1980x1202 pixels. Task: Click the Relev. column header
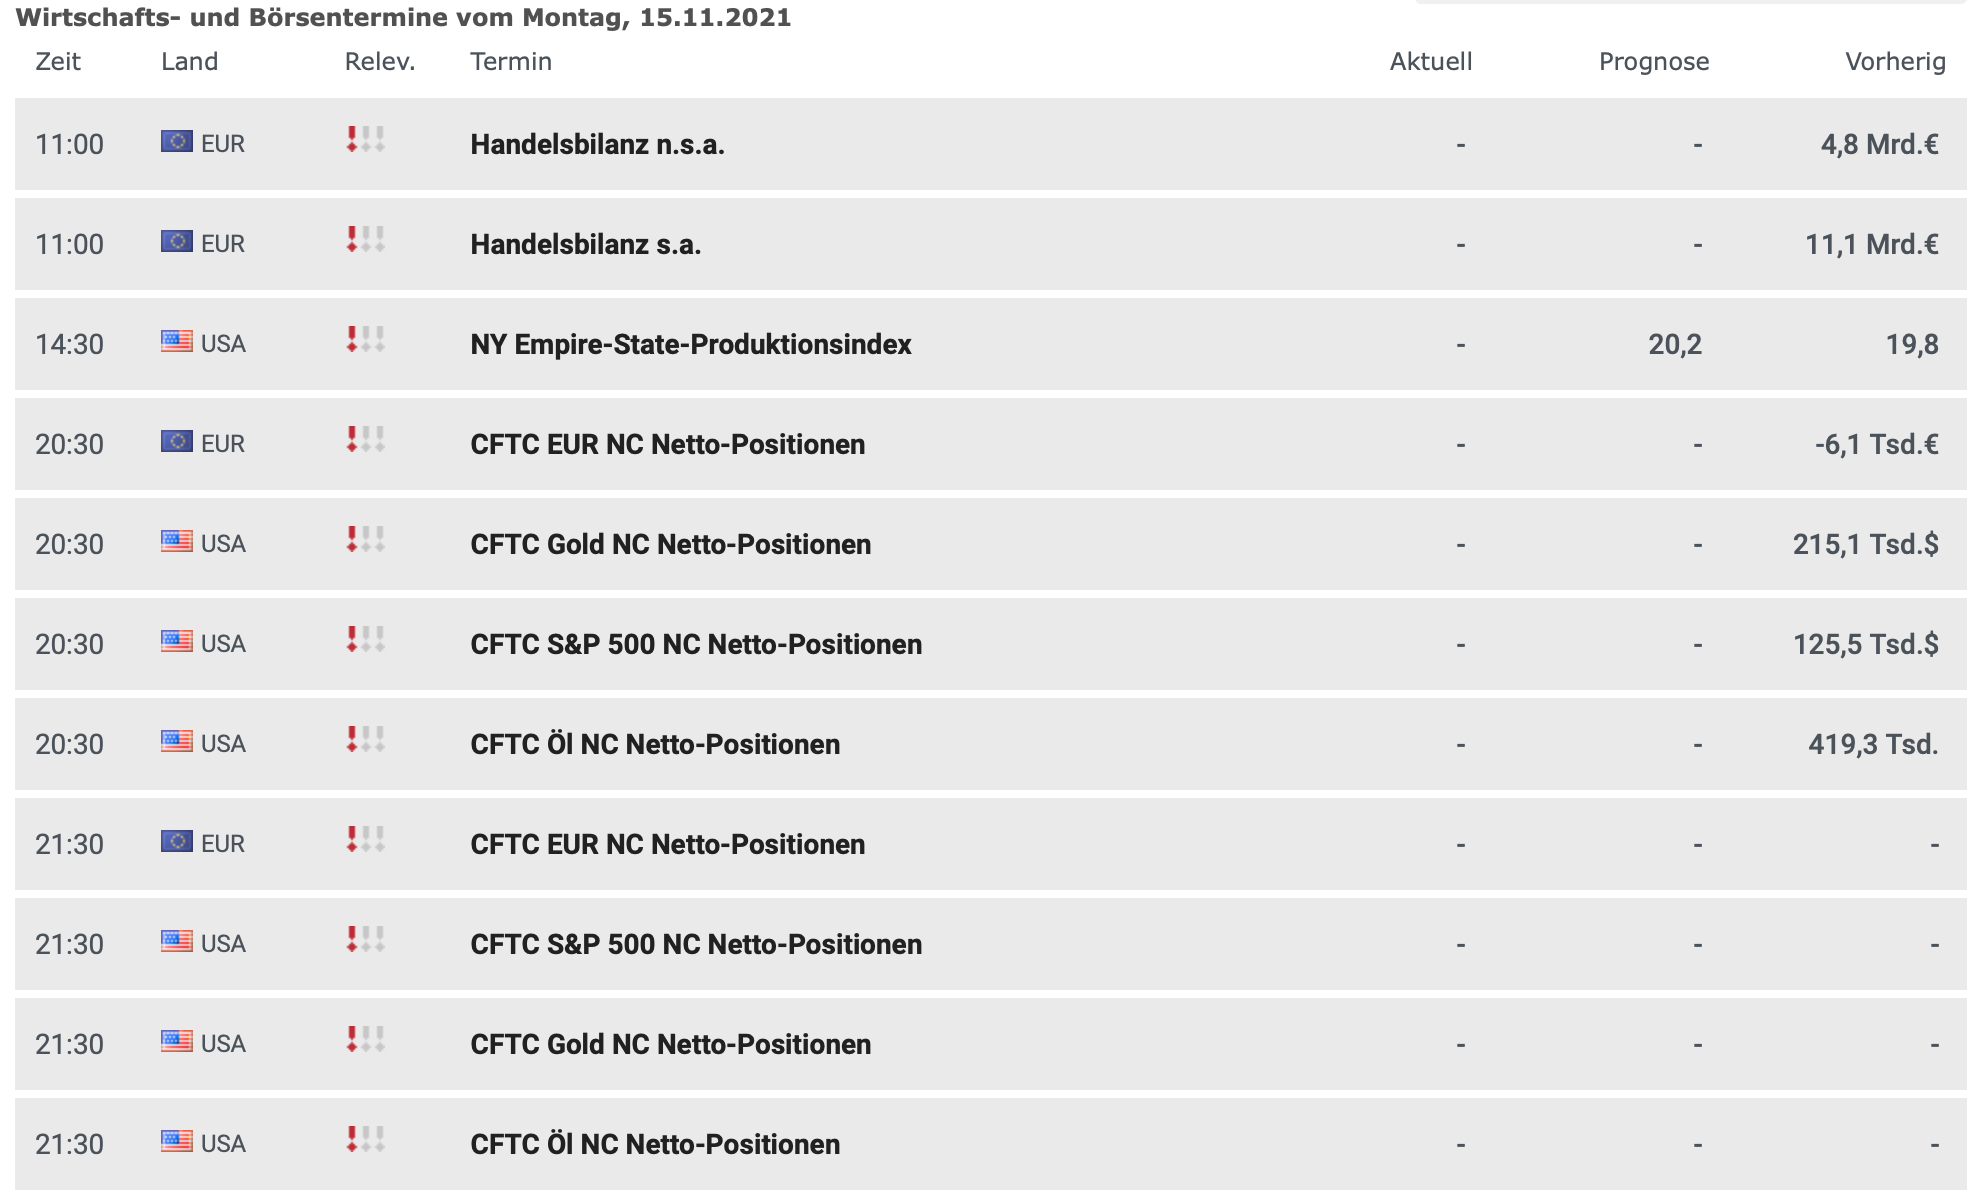point(379,62)
